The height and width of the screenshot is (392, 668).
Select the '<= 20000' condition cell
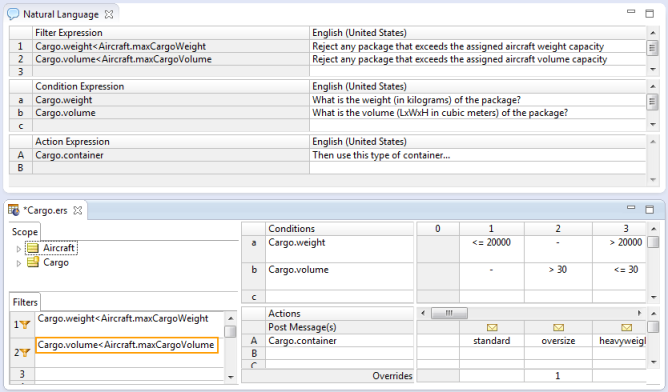[x=492, y=249]
